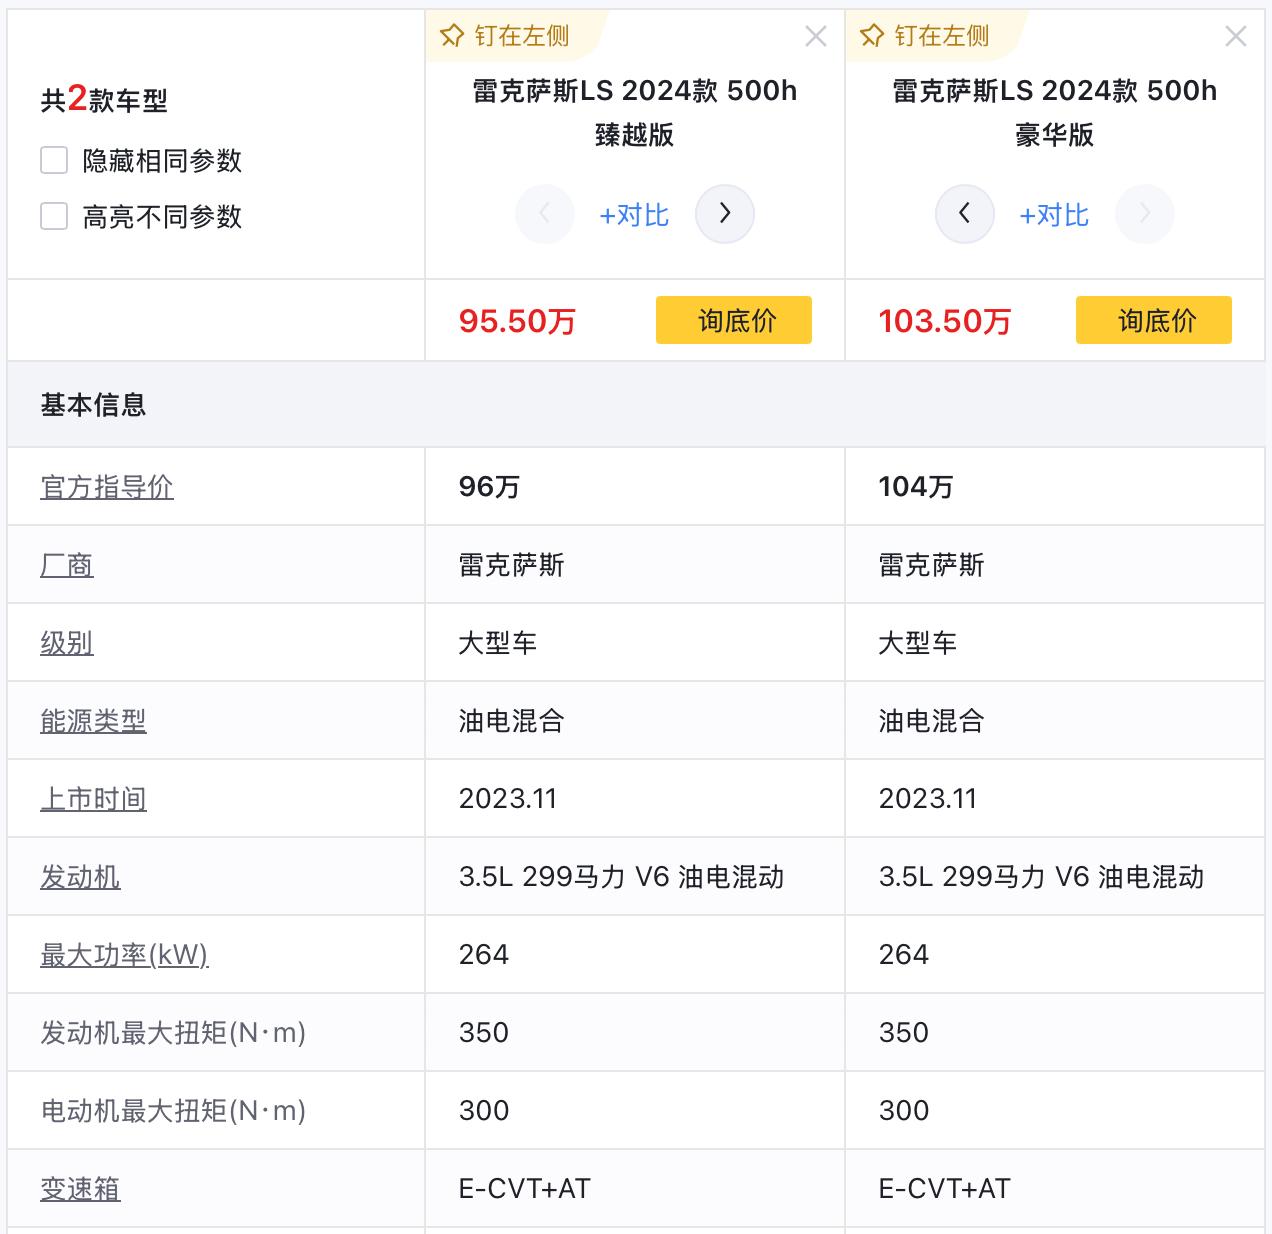
Task: Click disabled previous arrow under 臻越版
Action: click(545, 214)
